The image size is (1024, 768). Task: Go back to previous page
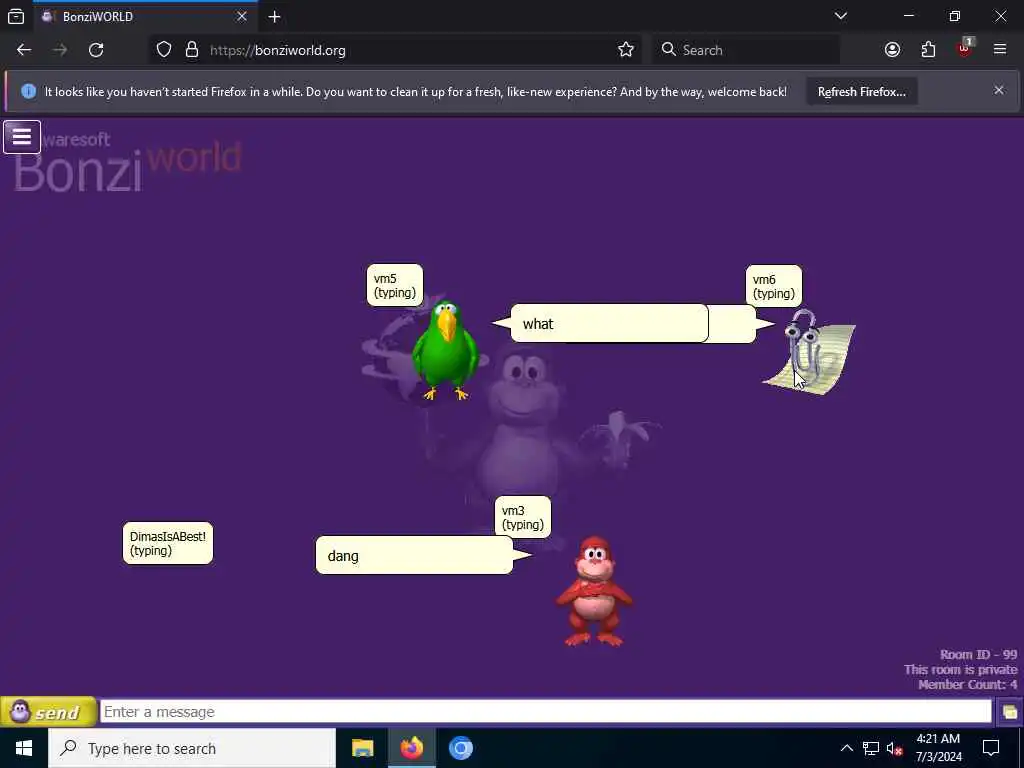click(24, 50)
